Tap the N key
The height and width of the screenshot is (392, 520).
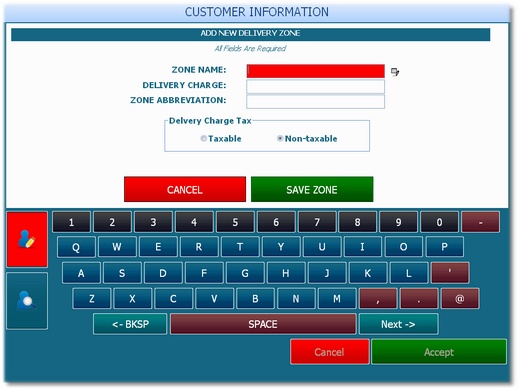[296, 298]
